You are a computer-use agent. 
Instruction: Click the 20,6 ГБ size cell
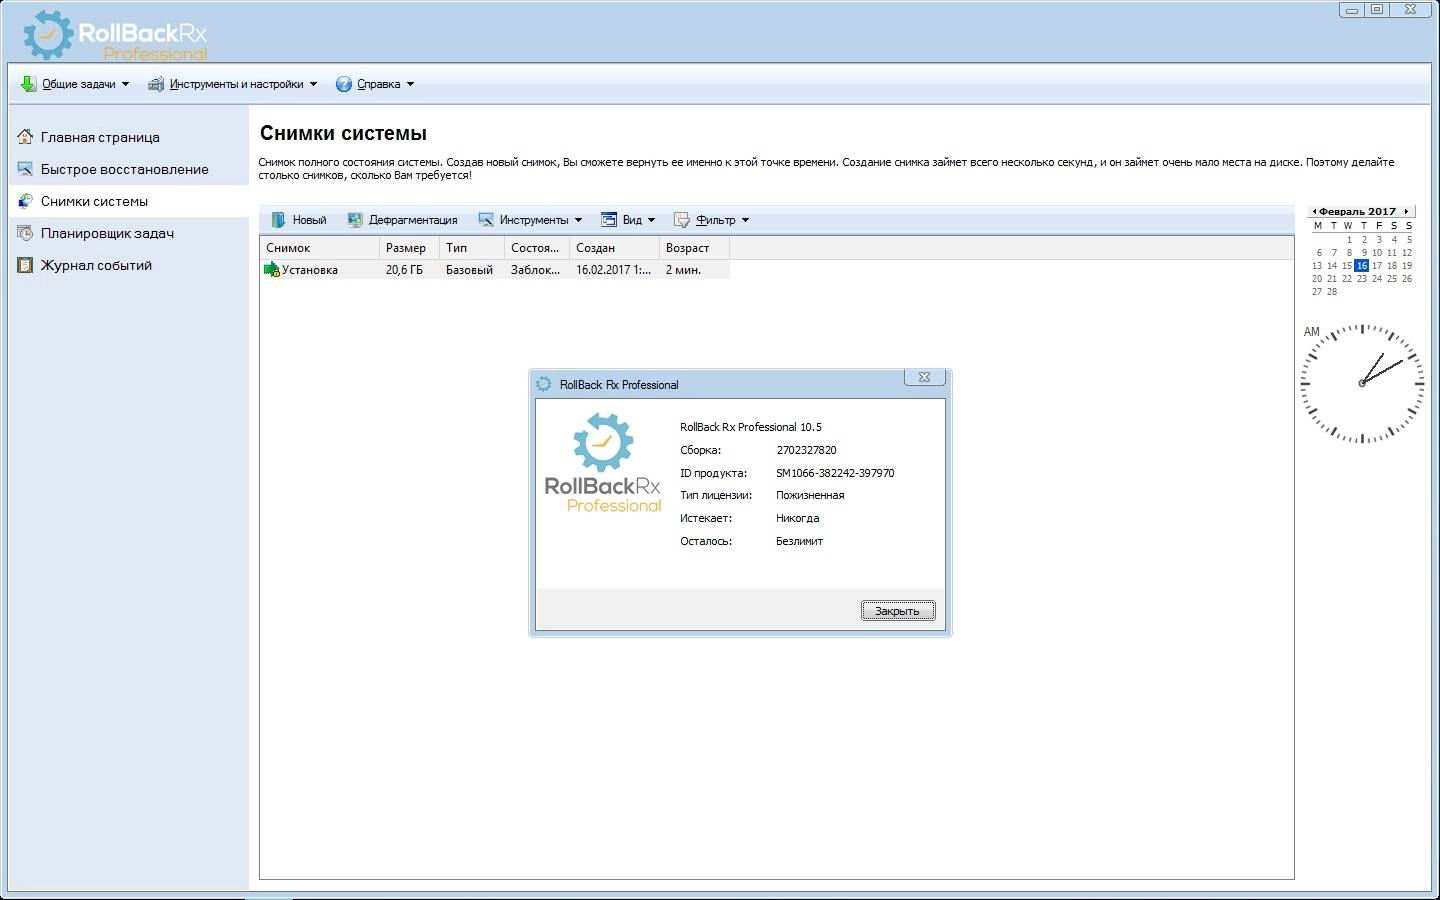pyautogui.click(x=404, y=270)
